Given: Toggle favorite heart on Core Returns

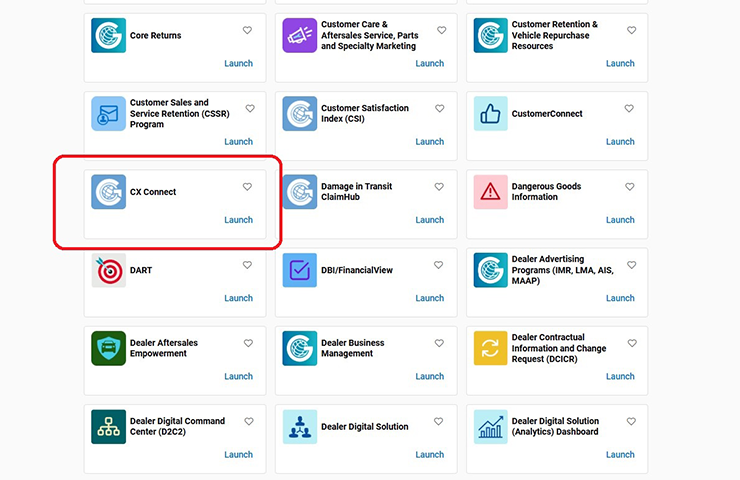Looking at the screenshot, I should (x=247, y=31).
